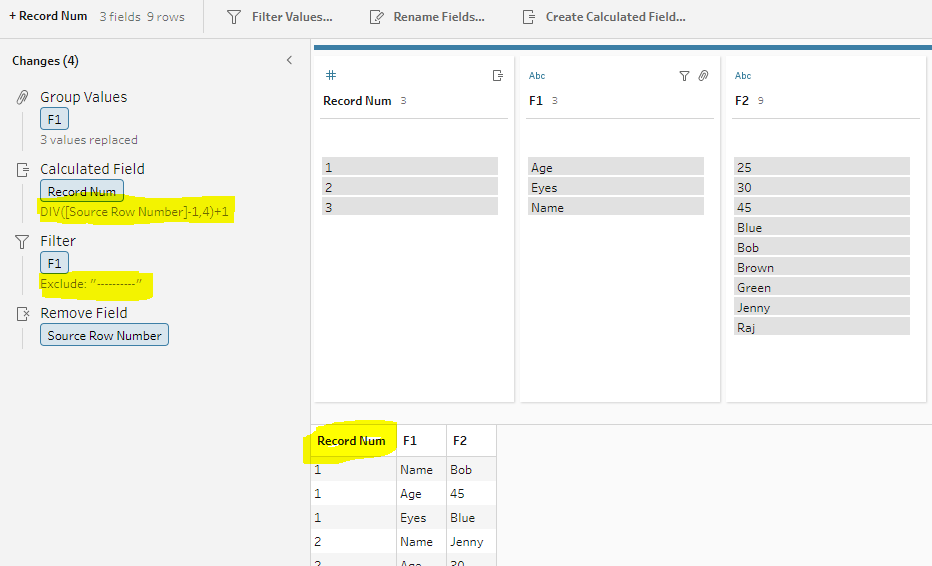Click the Source Row Number field pill
The image size is (932, 566).
click(x=104, y=336)
